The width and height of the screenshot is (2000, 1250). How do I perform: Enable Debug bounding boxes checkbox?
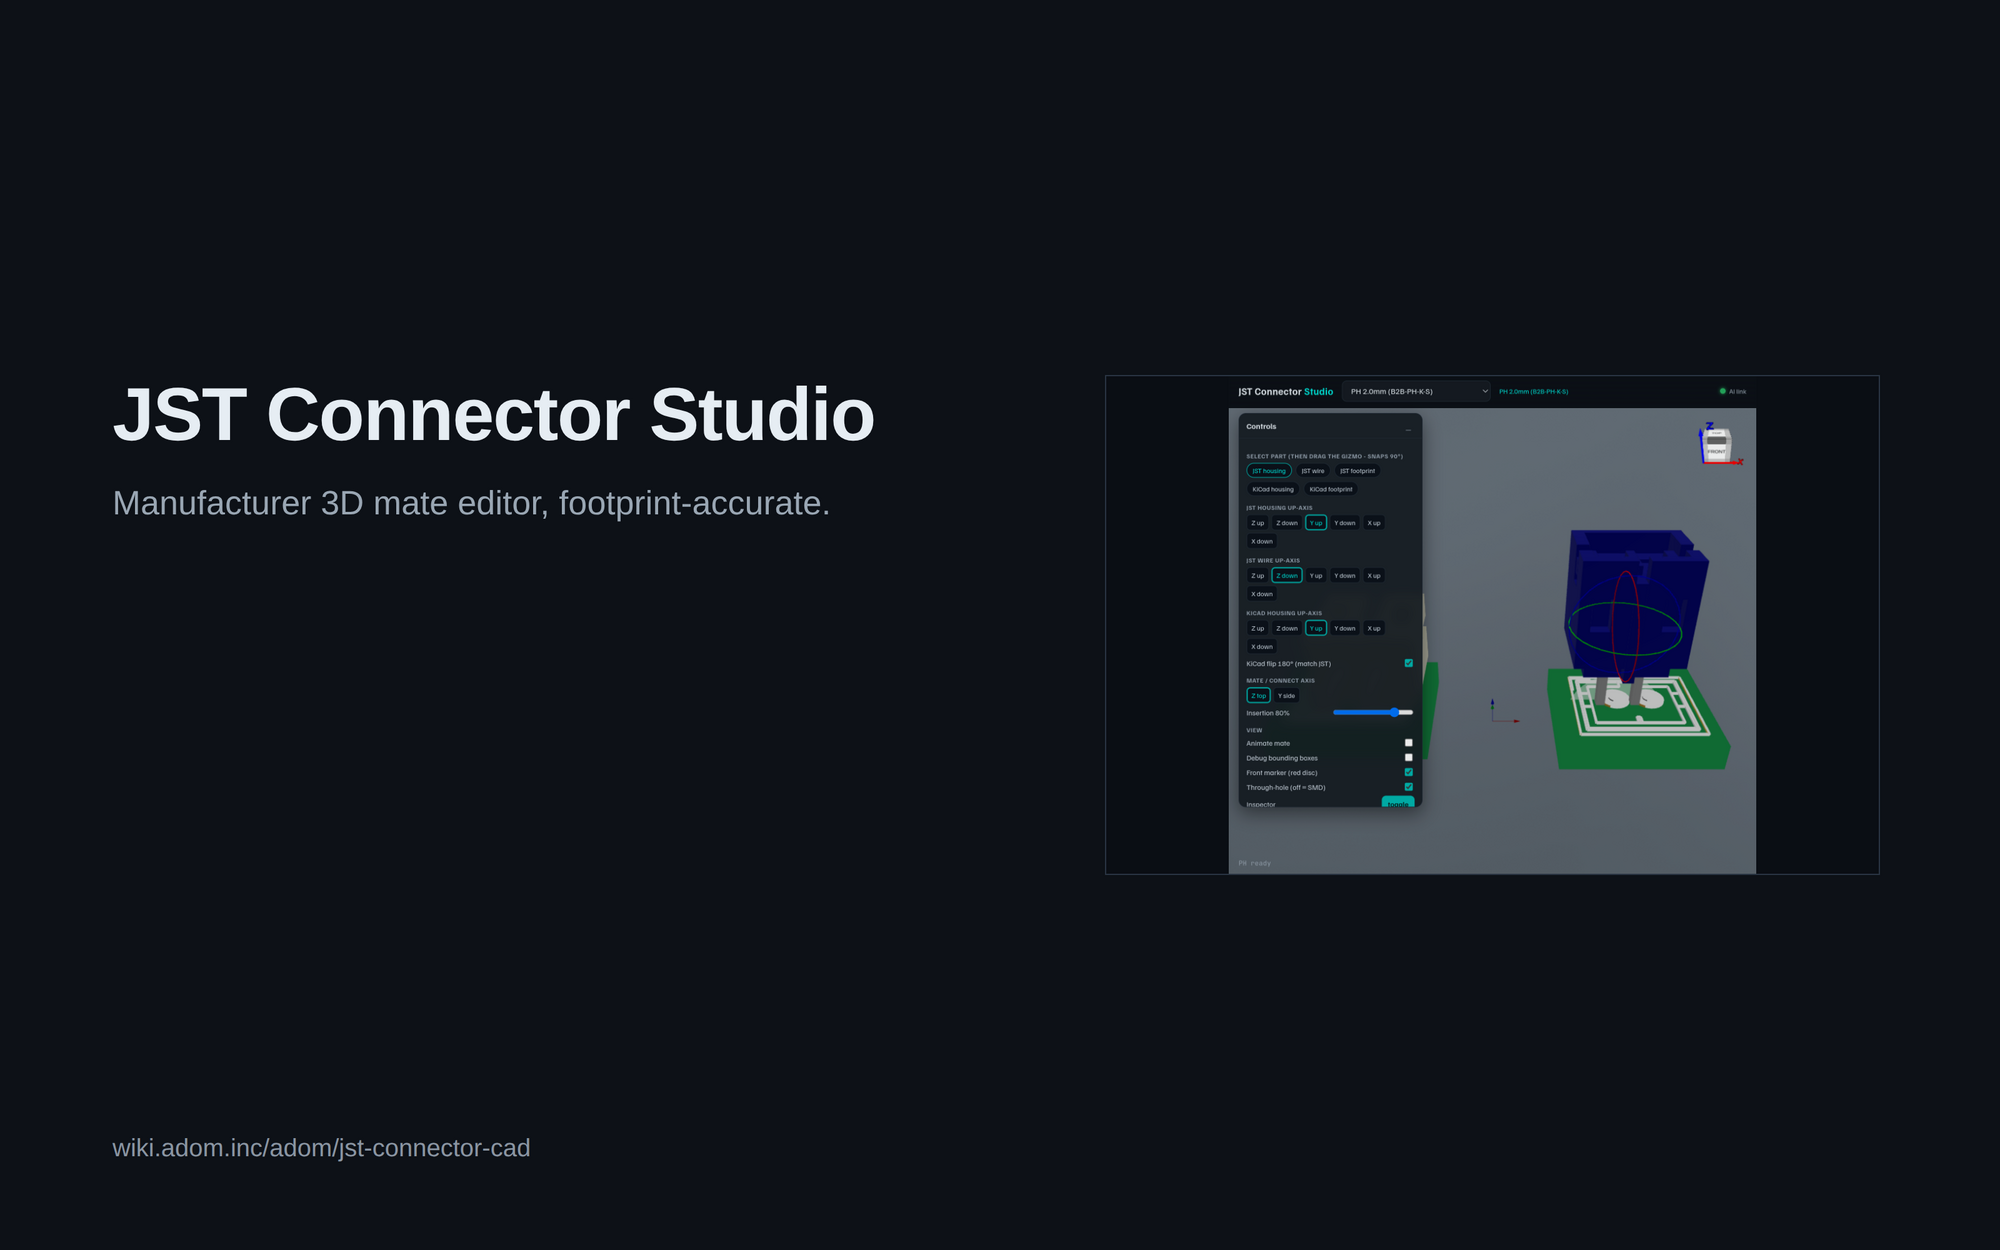1408,758
